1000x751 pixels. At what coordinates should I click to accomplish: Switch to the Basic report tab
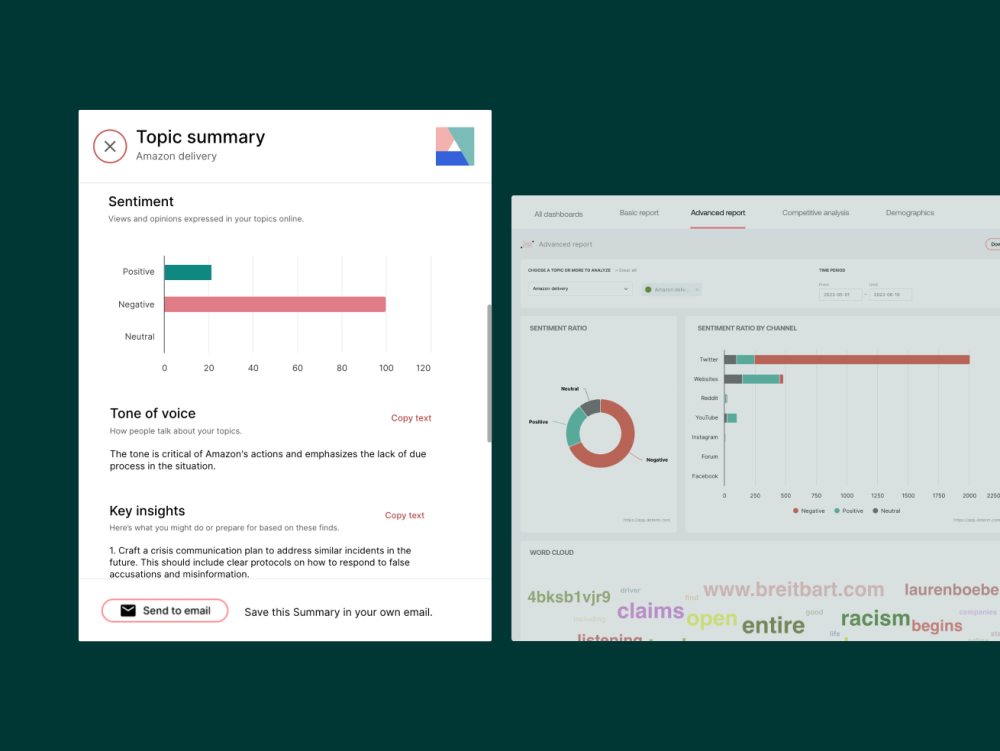[x=638, y=213]
